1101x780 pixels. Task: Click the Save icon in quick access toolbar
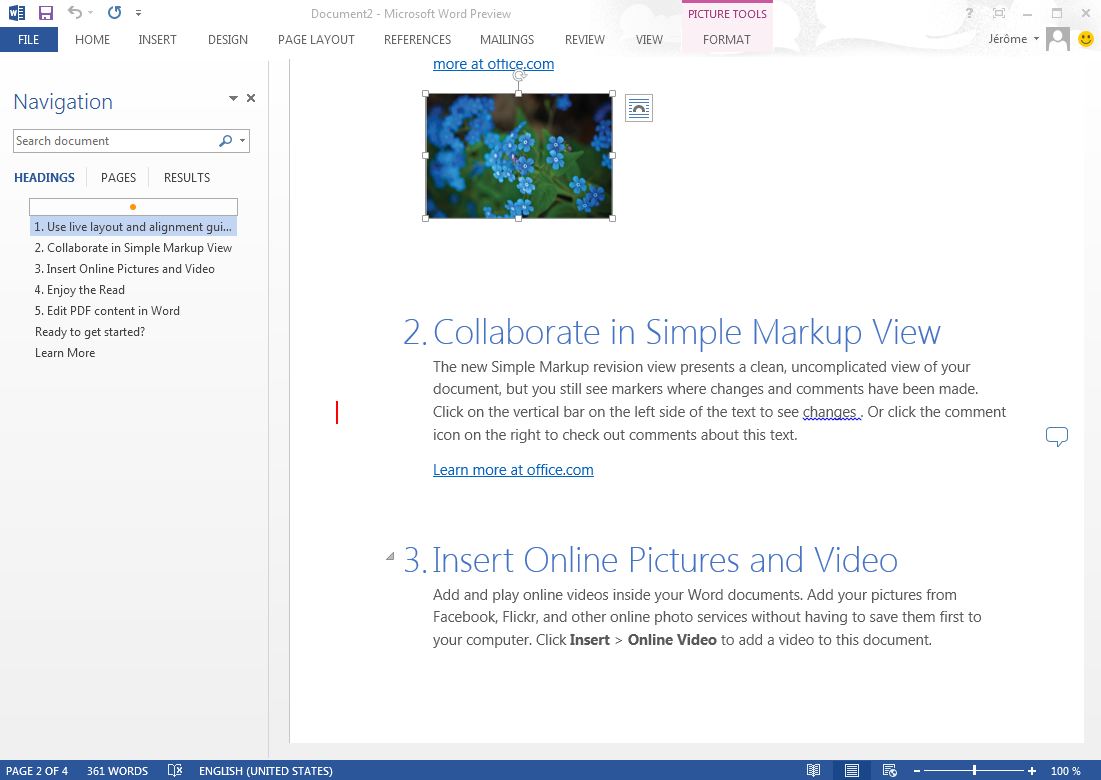(x=46, y=13)
